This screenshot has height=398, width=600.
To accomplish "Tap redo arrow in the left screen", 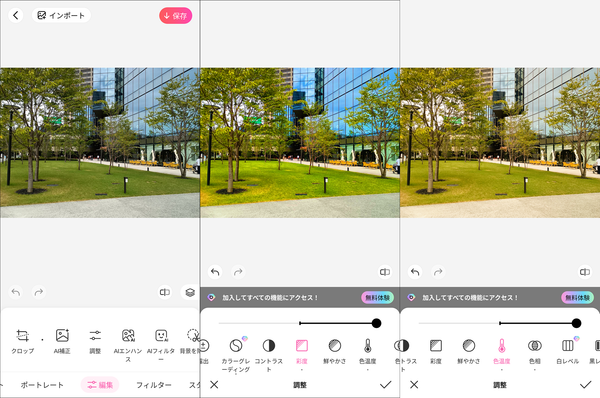I will point(39,292).
